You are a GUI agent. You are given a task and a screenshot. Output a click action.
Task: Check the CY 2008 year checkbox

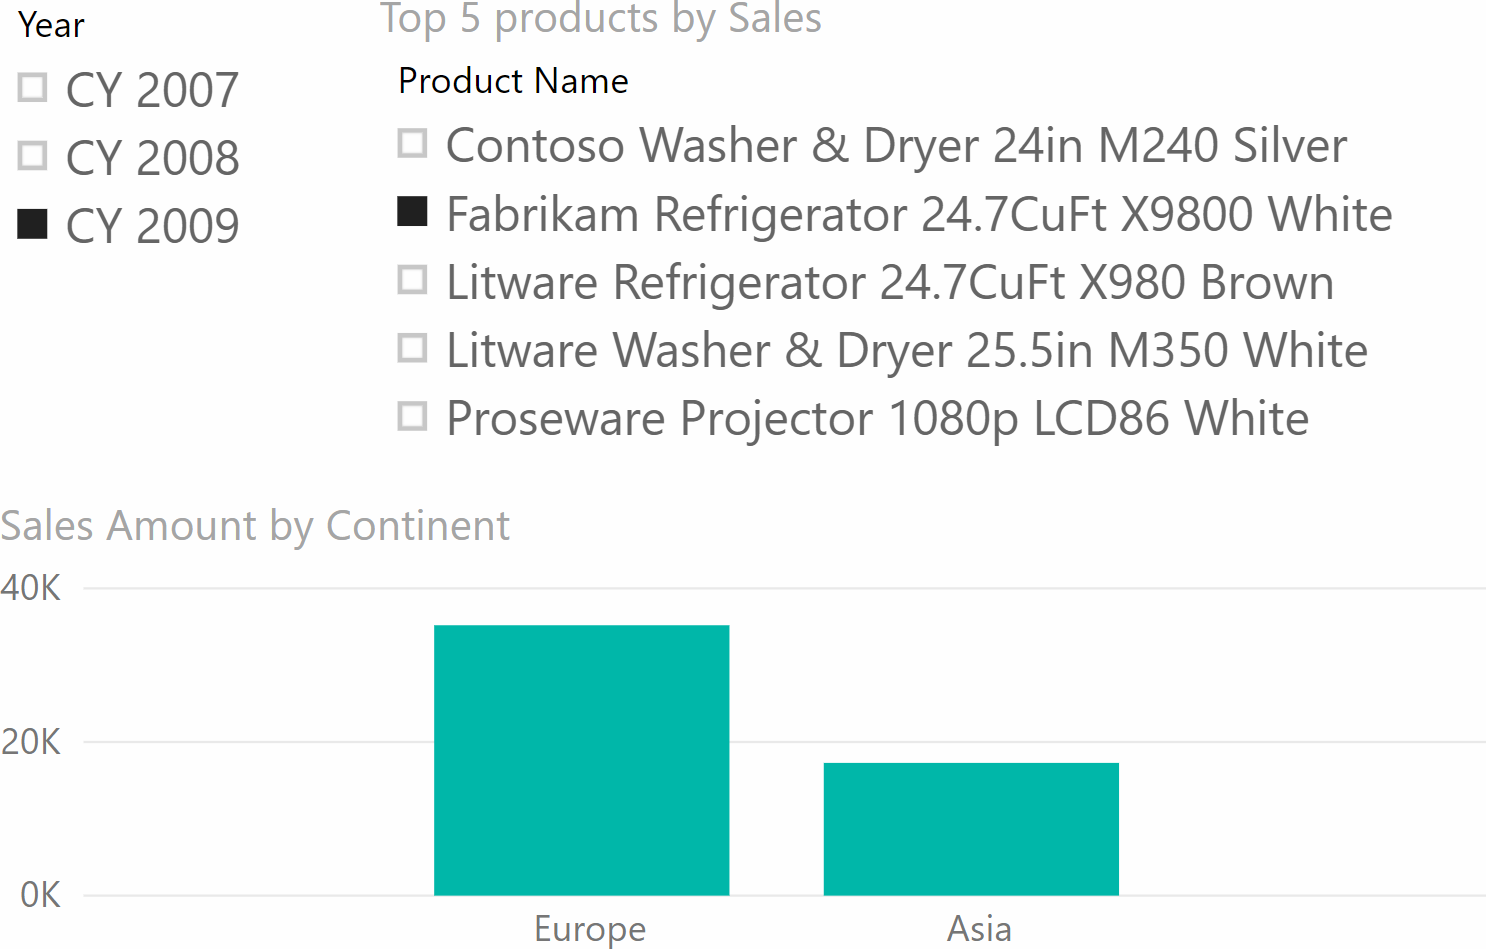coord(33,156)
